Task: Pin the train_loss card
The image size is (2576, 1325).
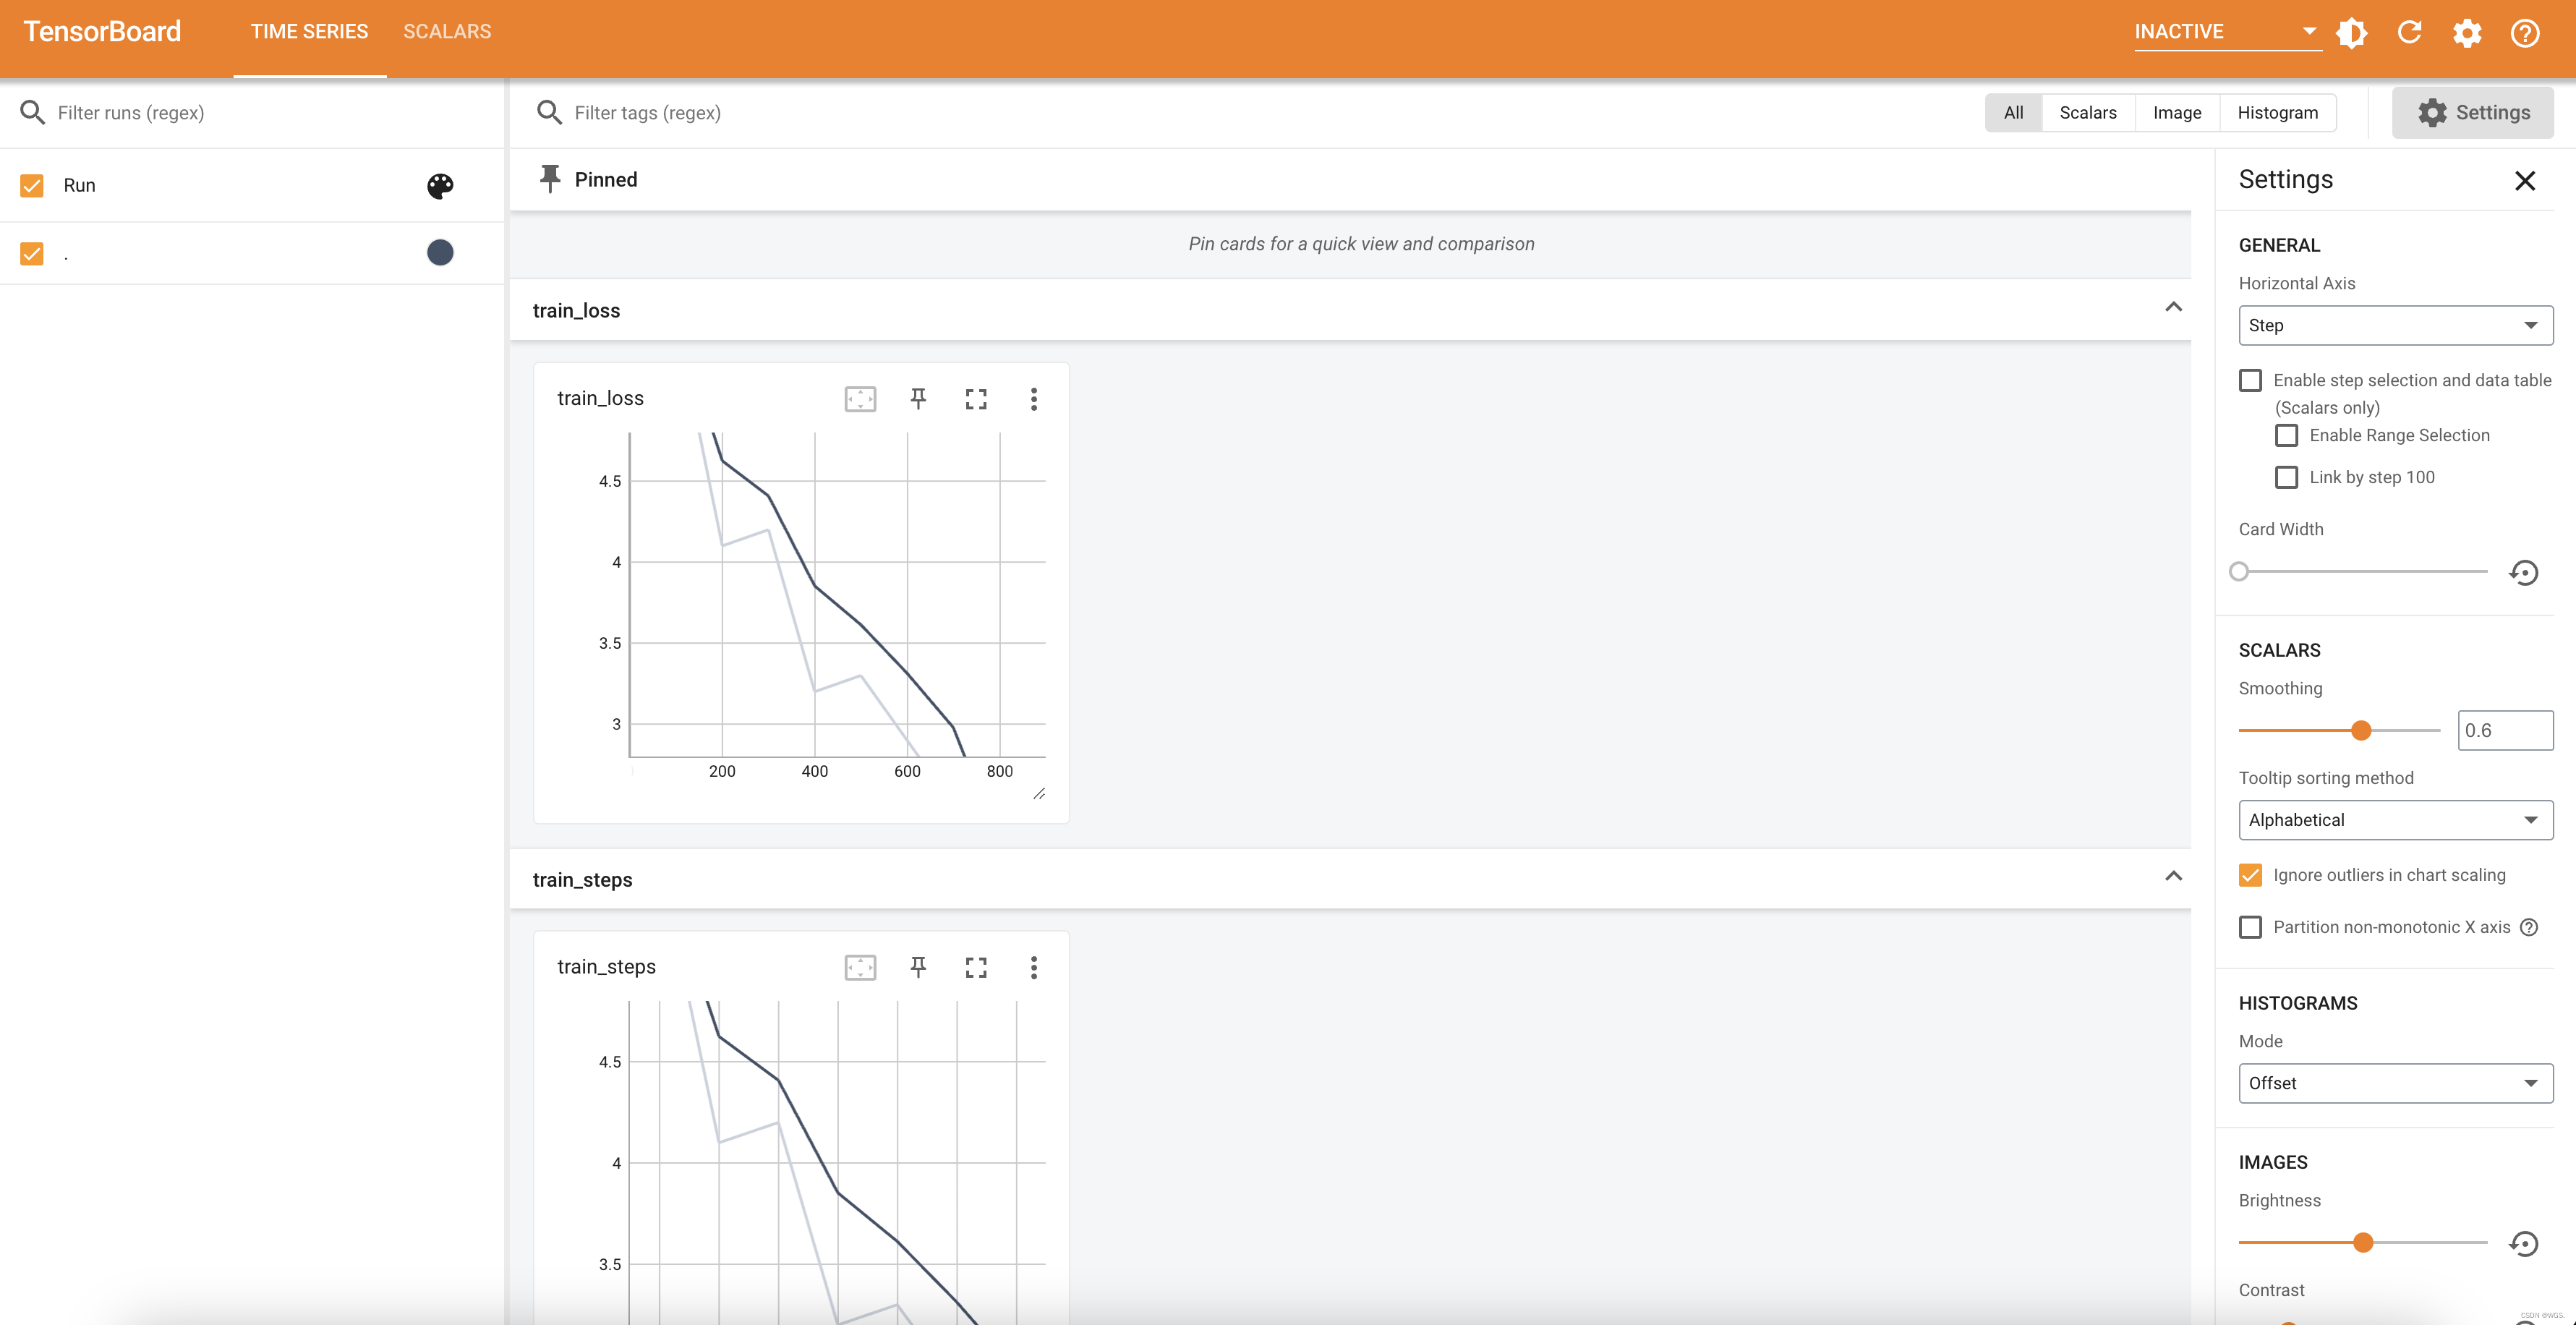Action: 918,399
